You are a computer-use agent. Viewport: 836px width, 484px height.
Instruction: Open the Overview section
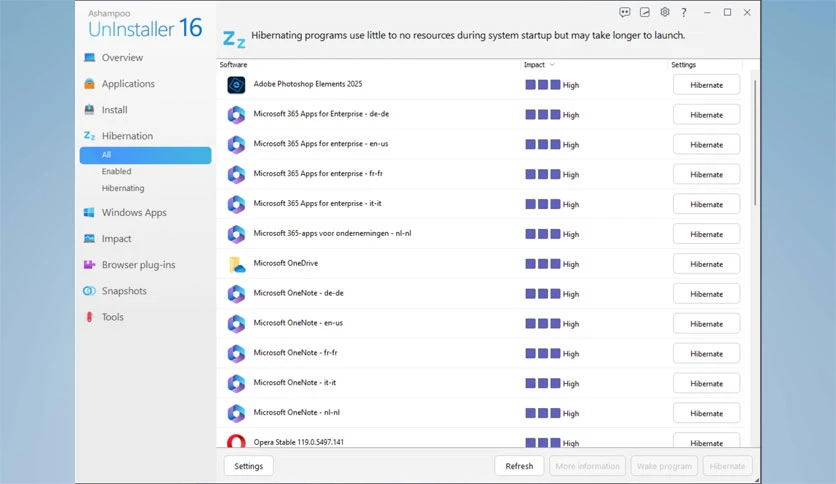click(122, 58)
